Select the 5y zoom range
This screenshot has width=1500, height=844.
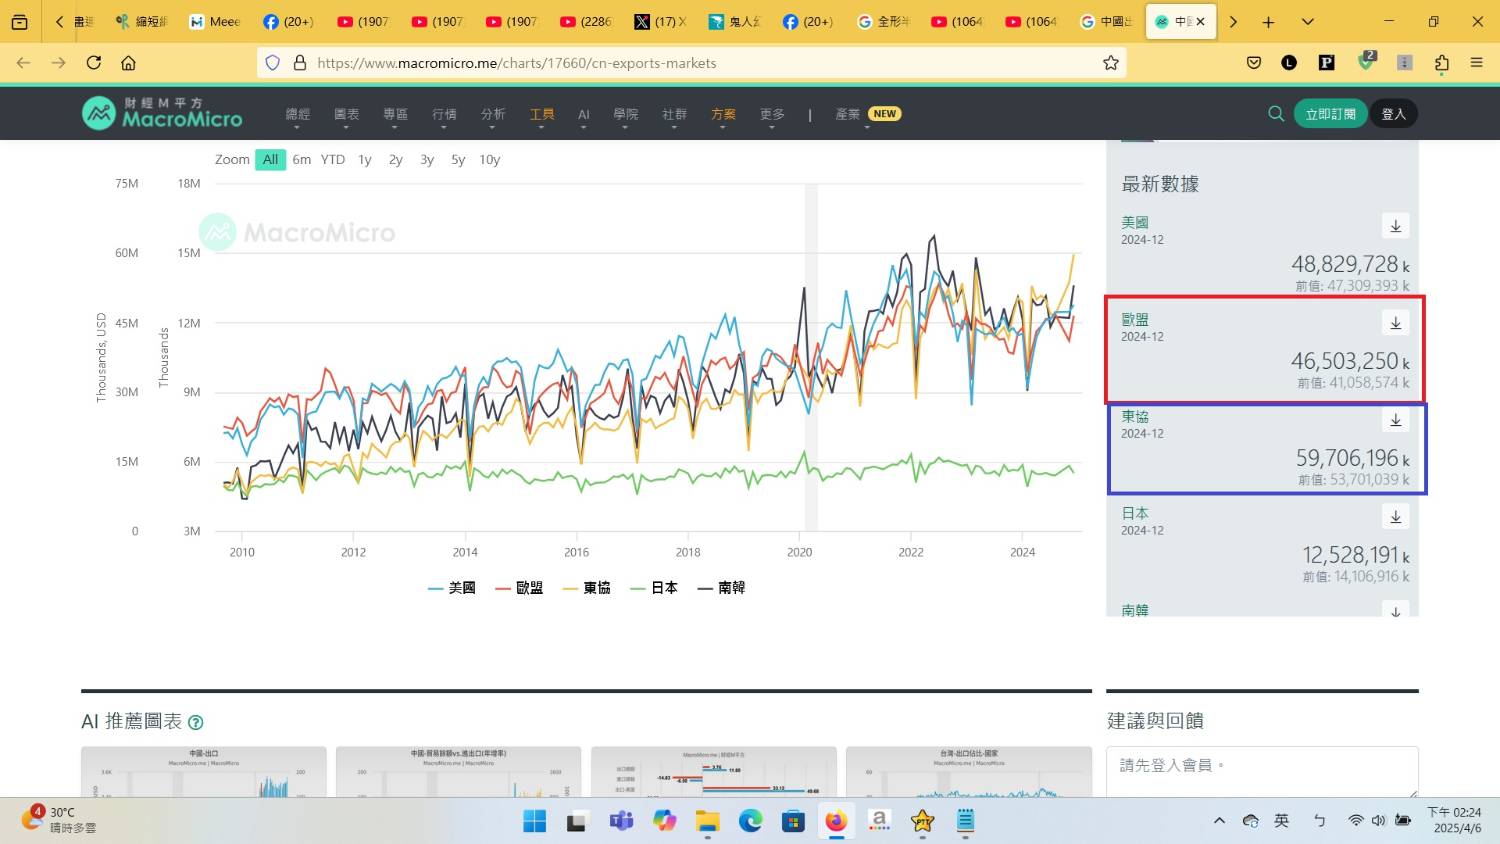click(x=458, y=160)
